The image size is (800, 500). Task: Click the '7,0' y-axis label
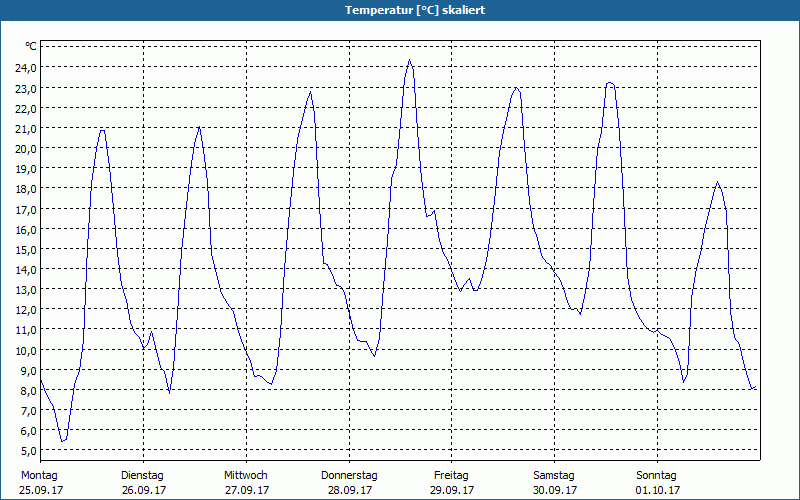click(28, 411)
